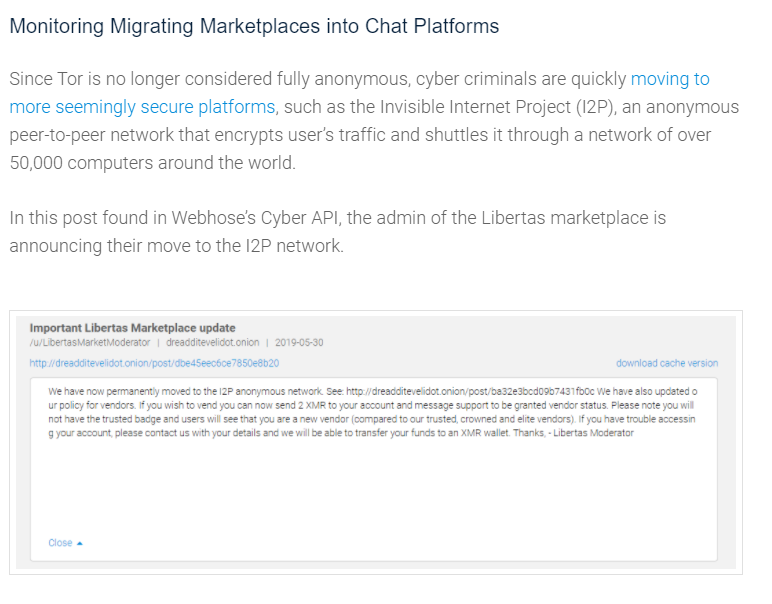Open the 'moving to more seemingly secure platforms' link
772x604 pixels.
(x=142, y=106)
